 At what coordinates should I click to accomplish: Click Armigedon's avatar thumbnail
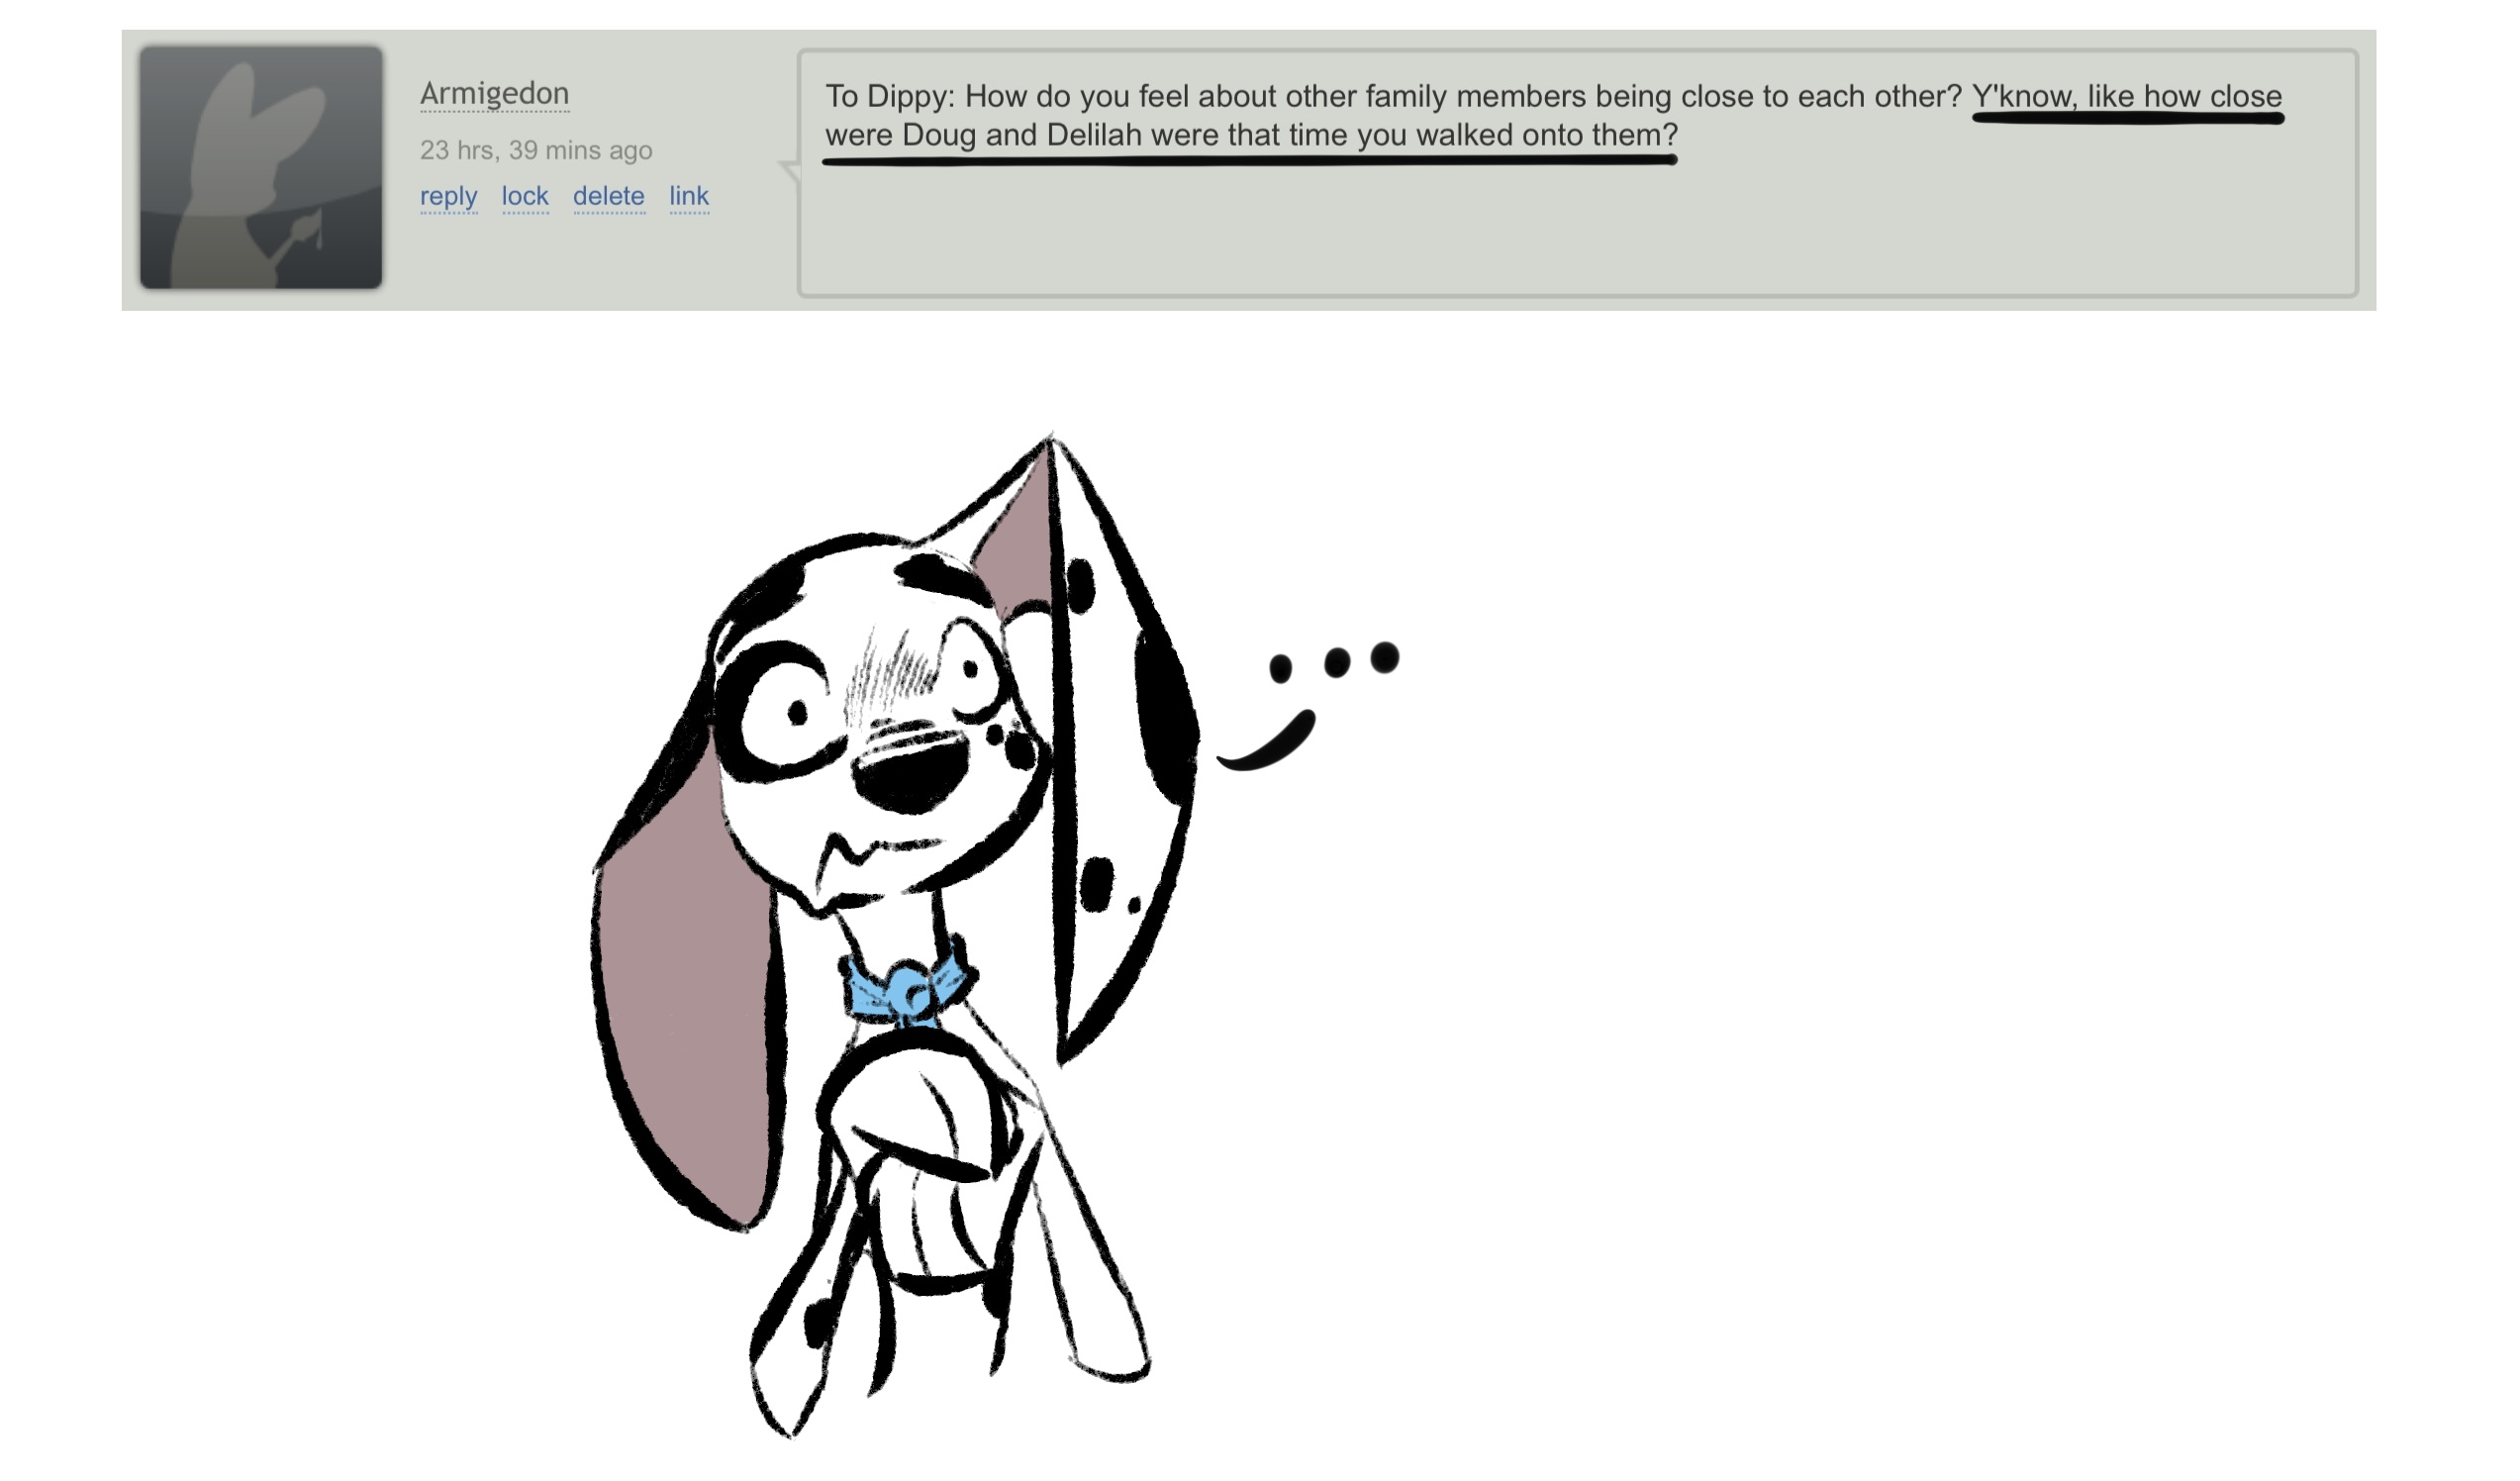tap(261, 167)
